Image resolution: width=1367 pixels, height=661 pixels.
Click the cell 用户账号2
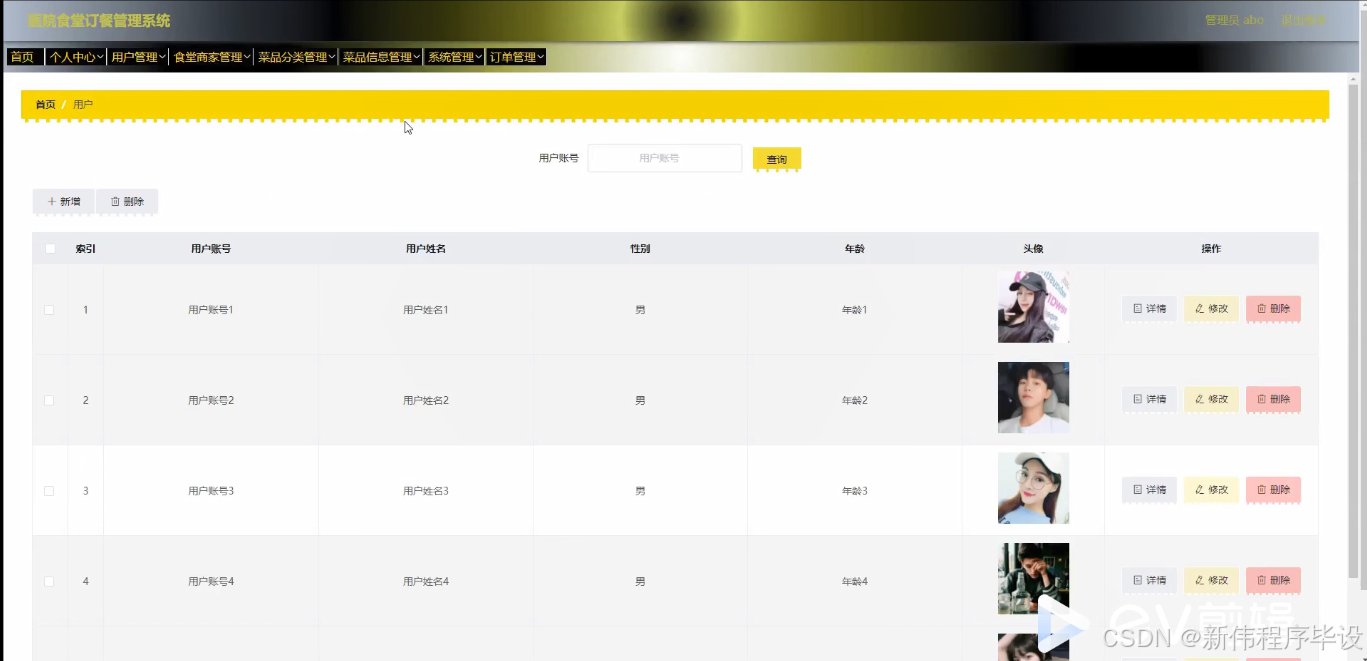[211, 400]
